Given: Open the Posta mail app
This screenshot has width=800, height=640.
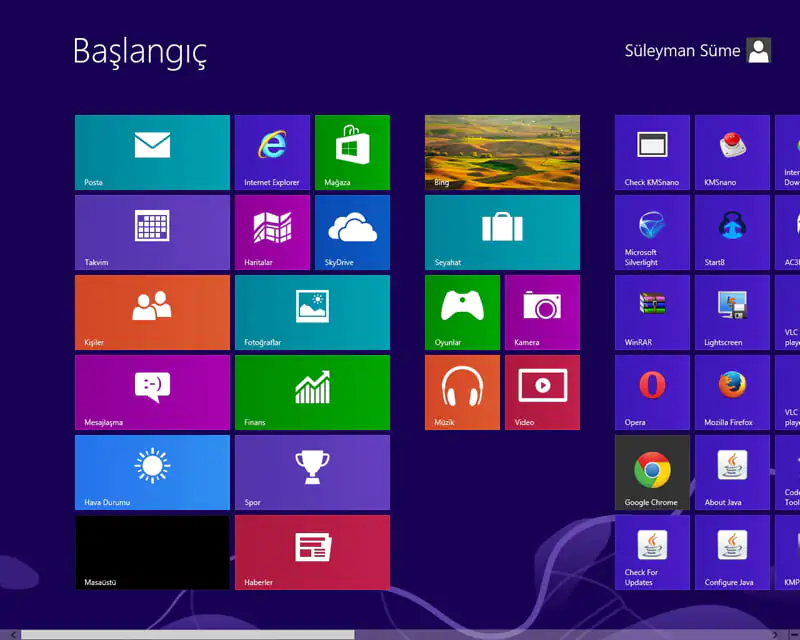Looking at the screenshot, I should click(x=151, y=152).
